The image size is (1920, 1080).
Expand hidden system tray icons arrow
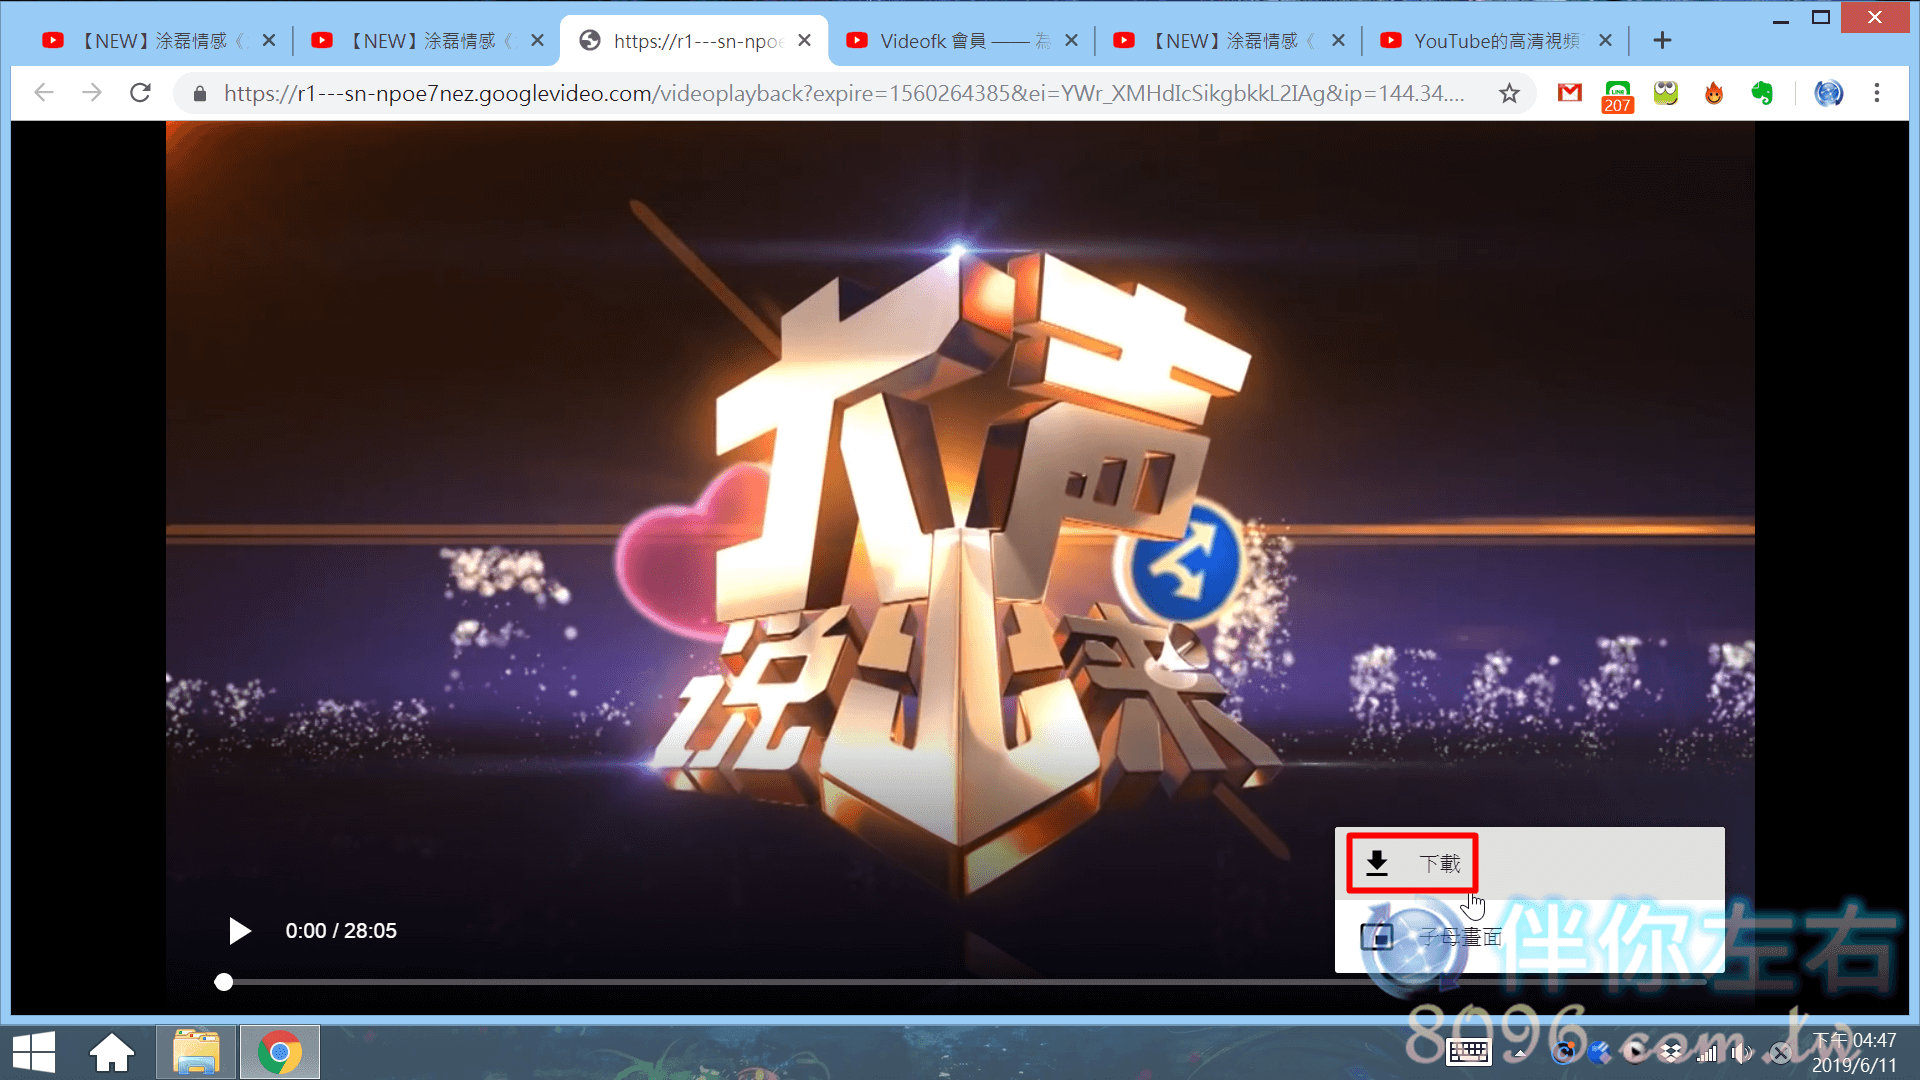coord(1520,1053)
